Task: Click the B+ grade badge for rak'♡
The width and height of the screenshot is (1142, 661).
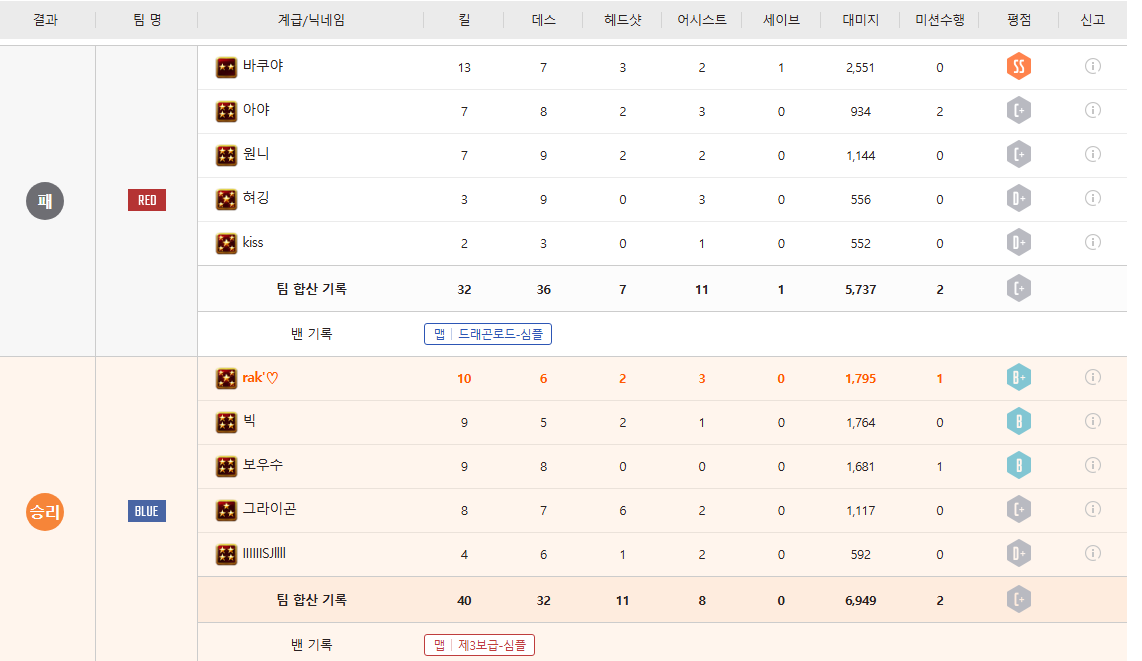Action: point(1018,378)
